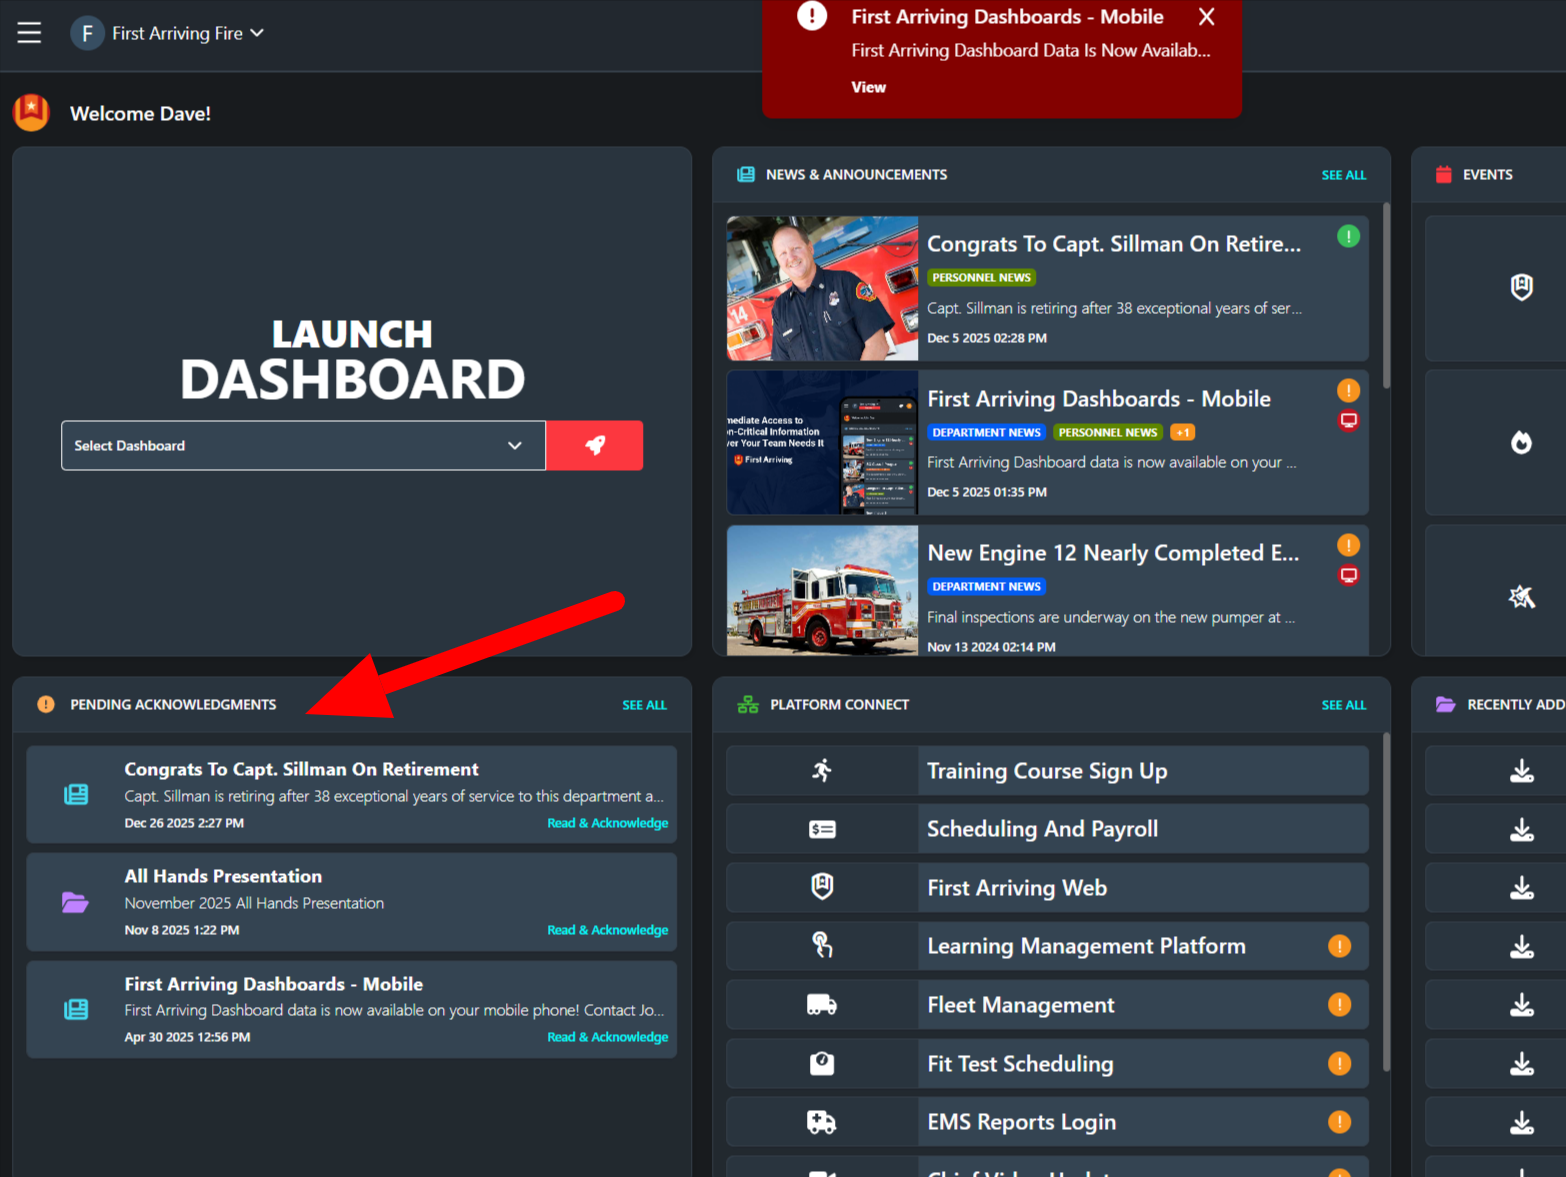
Task: Click the dollar bill Scheduling And Payroll icon
Action: [822, 829]
